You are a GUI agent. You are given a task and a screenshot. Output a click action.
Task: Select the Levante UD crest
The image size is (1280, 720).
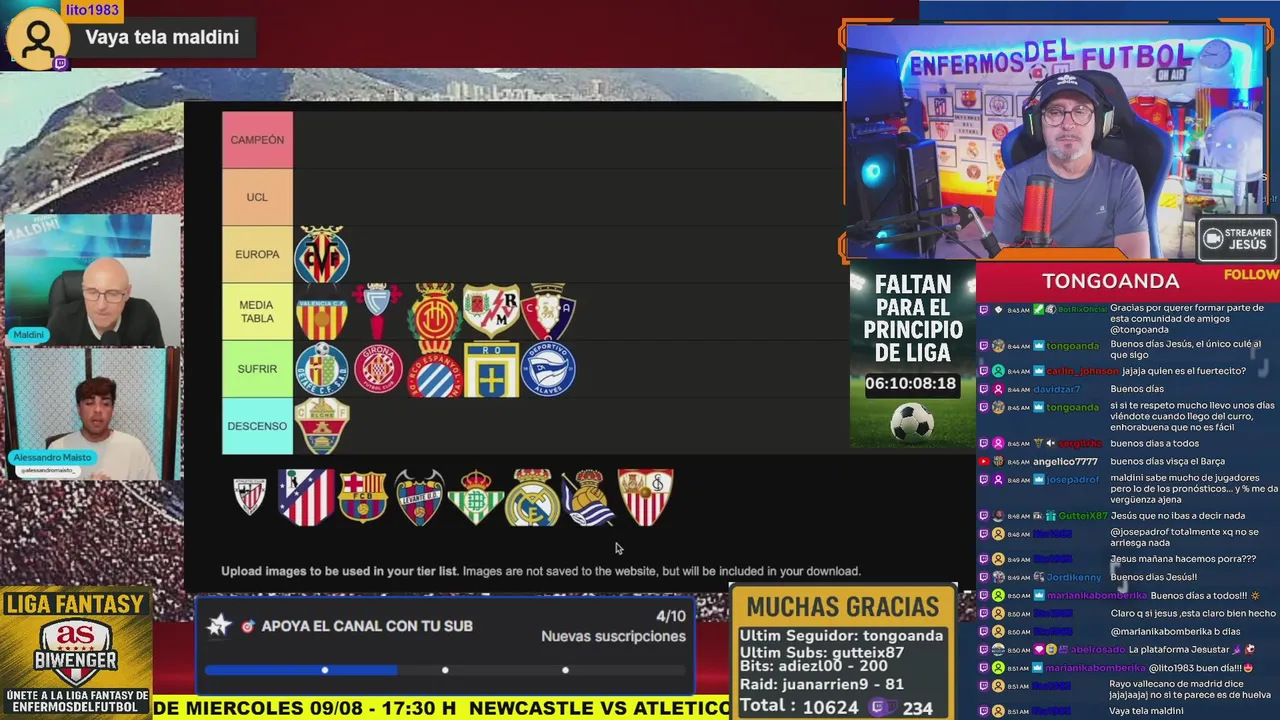tap(419, 497)
